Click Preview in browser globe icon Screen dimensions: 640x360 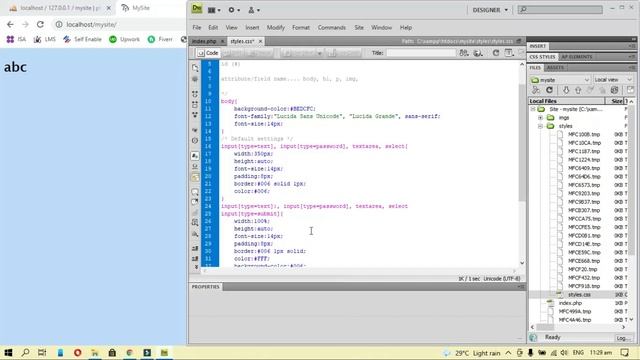click(478, 53)
